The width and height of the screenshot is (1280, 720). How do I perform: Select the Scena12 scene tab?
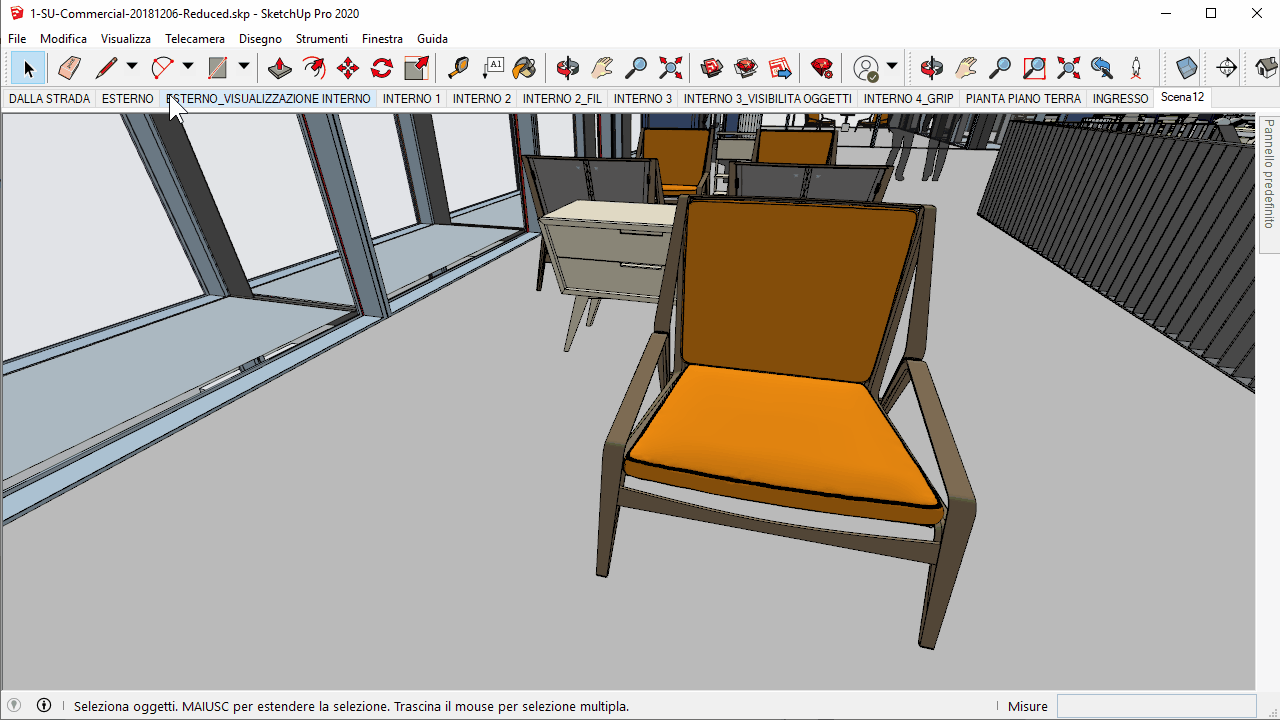coord(1183,98)
